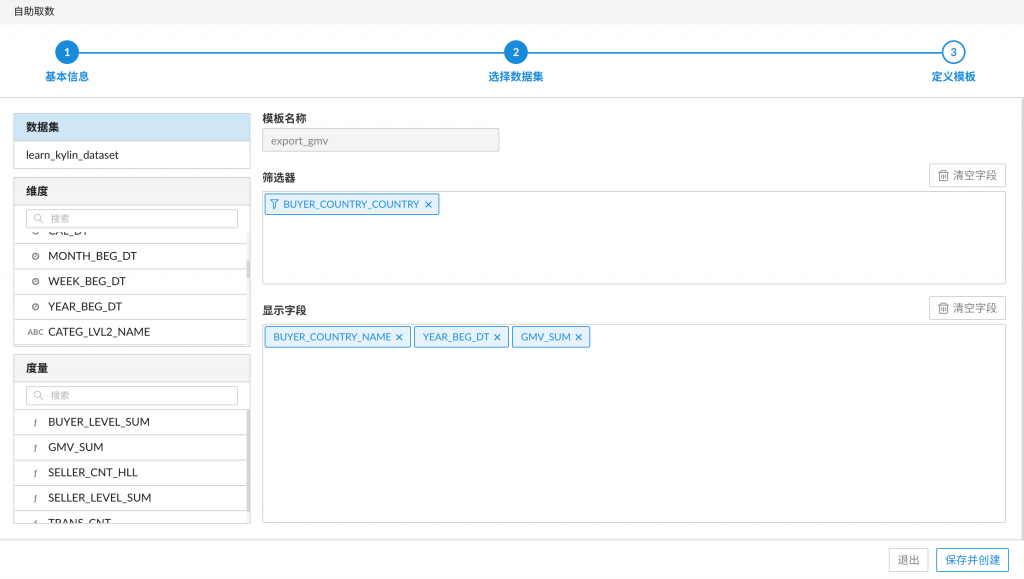This screenshot has height=579, width=1024.
Task: Click the funnel icon on BUYER_COUNTRY_COUNTRY
Action: click(275, 204)
